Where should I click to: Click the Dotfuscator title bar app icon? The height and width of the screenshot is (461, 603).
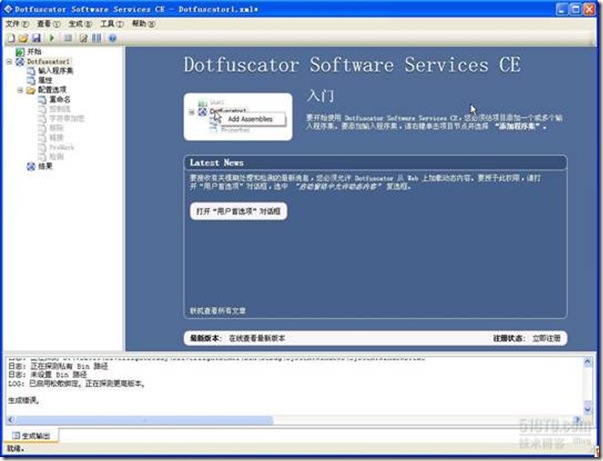(8, 9)
